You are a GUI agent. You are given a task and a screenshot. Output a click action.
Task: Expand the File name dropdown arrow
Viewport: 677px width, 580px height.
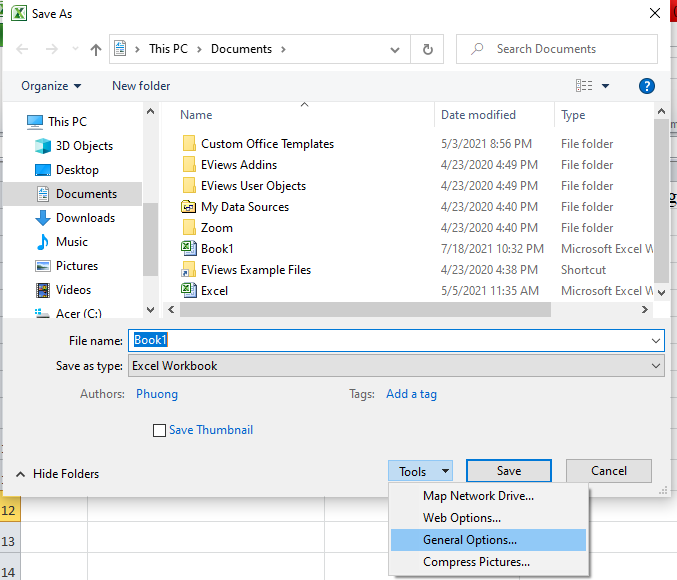click(655, 341)
